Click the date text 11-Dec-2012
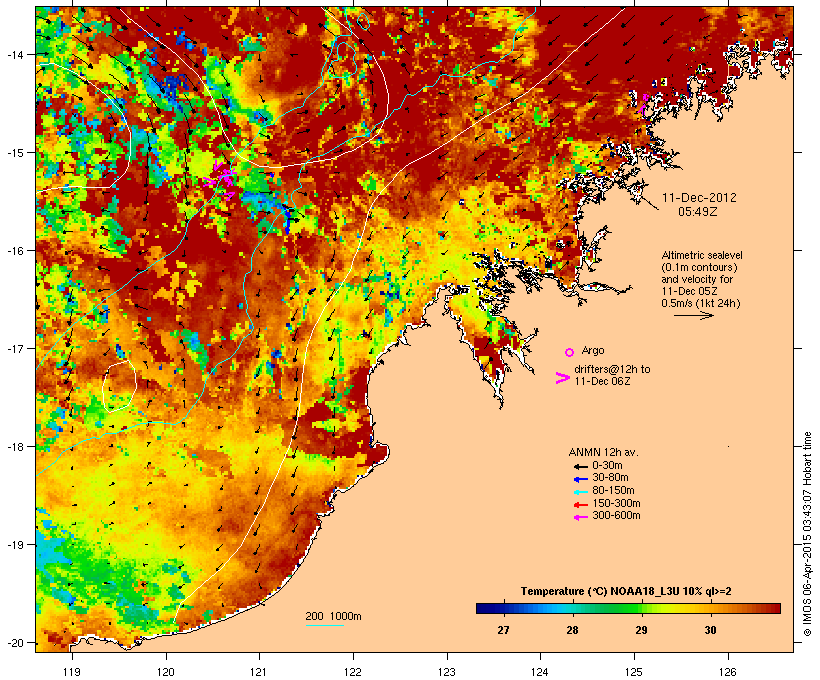The width and height of the screenshot is (820, 680). point(699,198)
